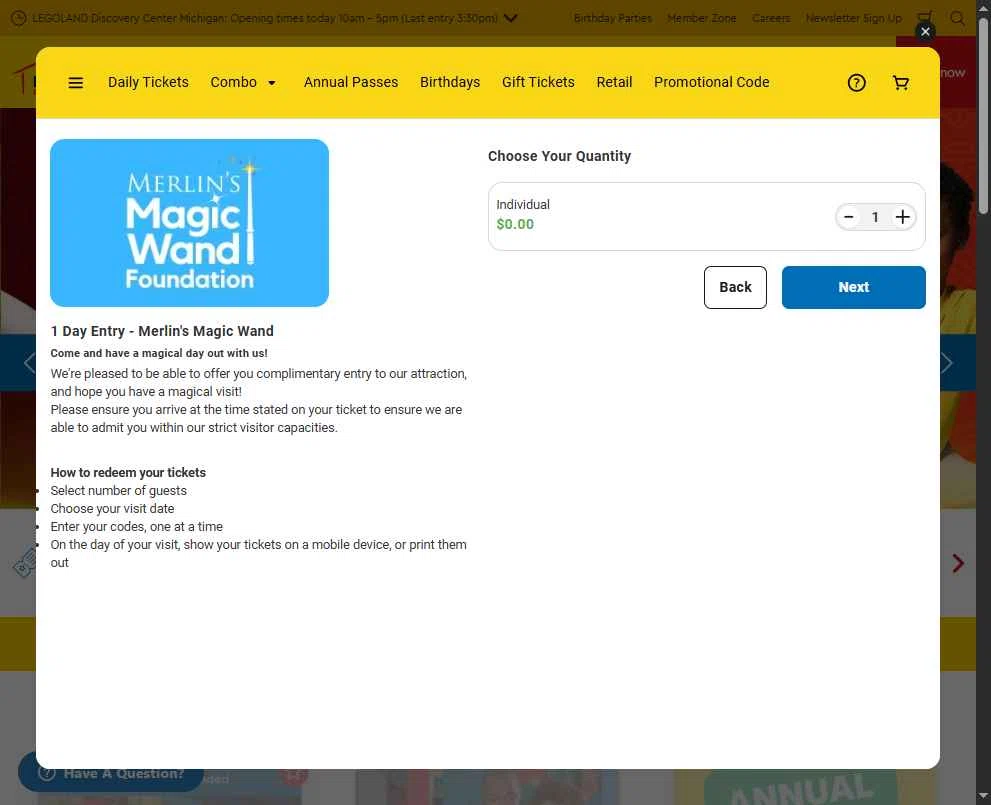
Task: Select the Birthdays tab
Action: [x=450, y=82]
